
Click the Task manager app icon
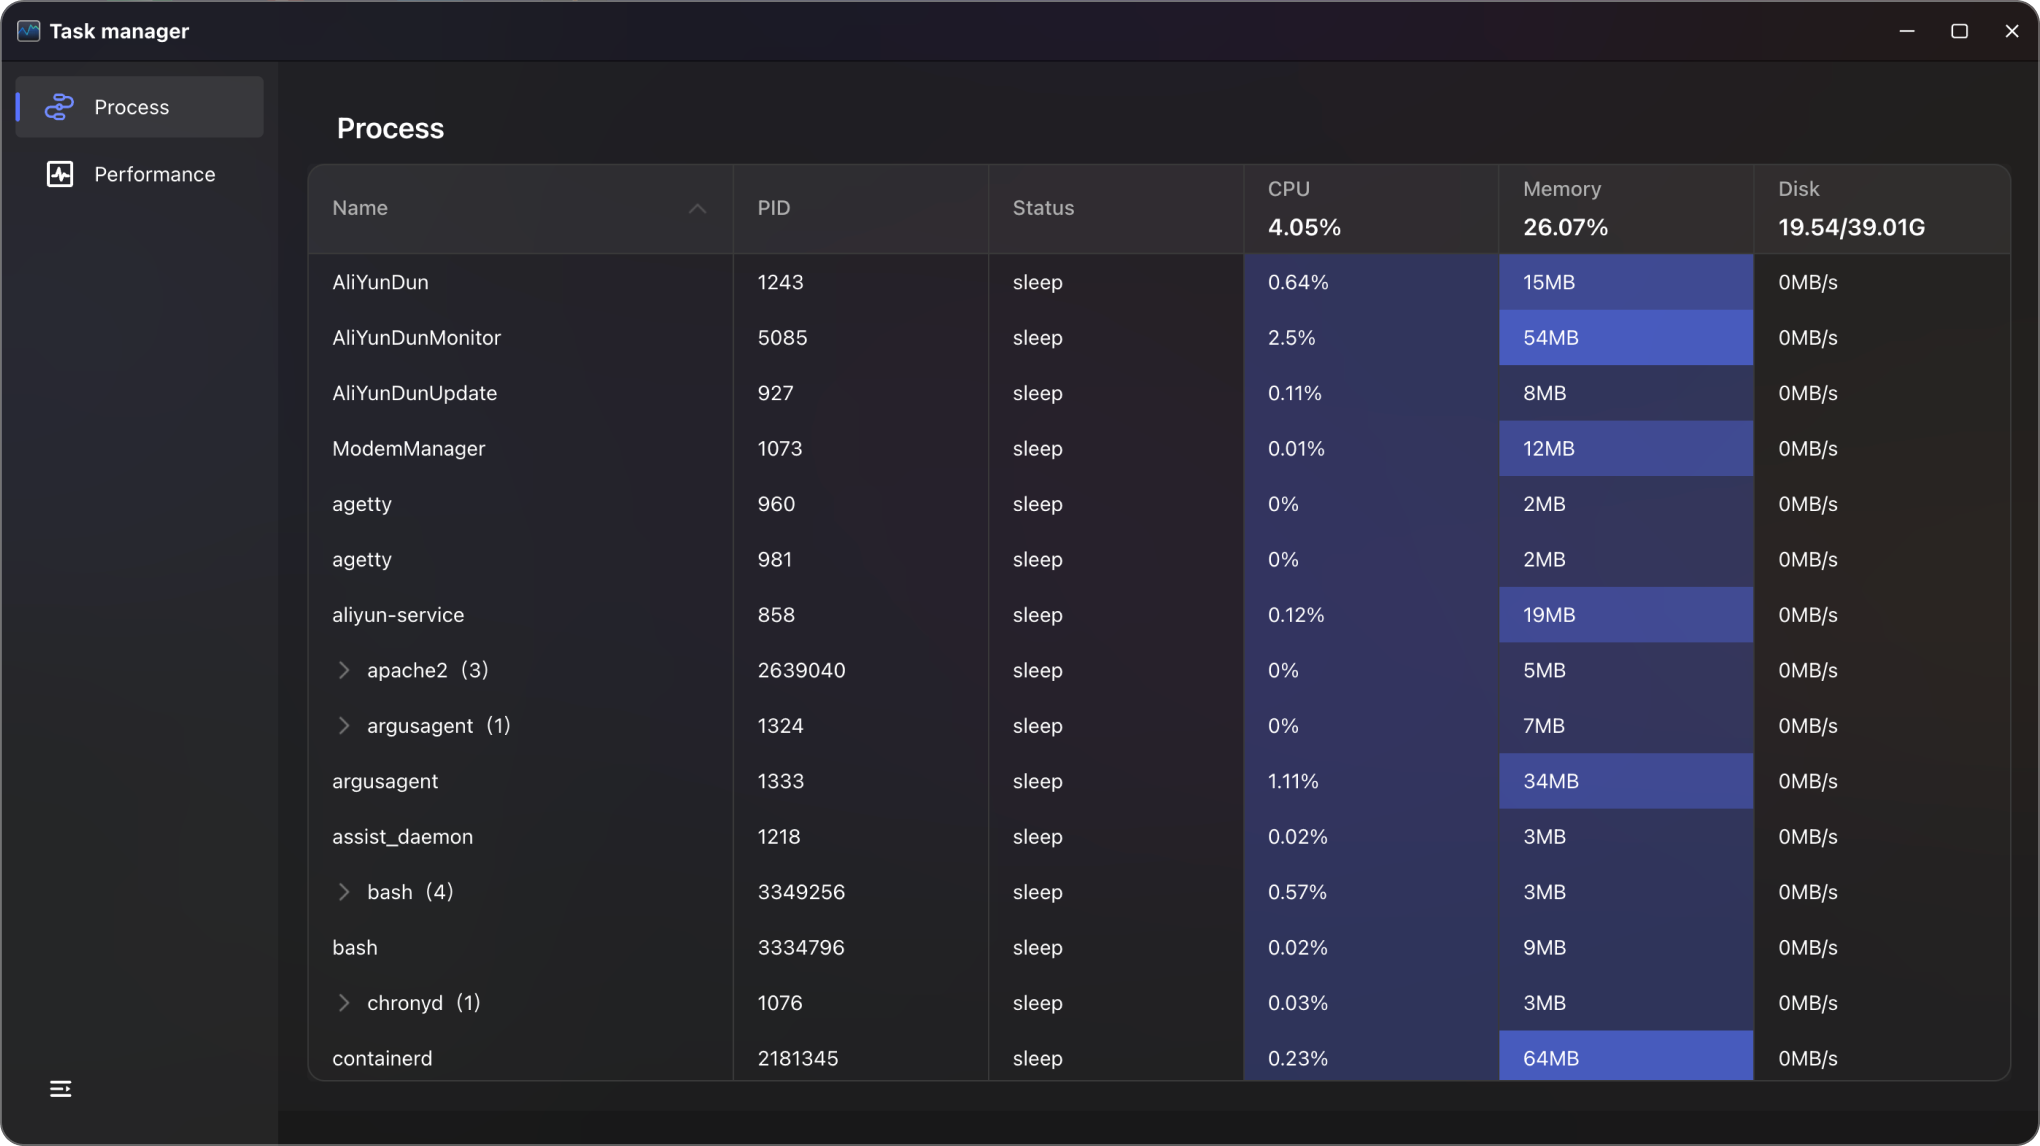point(28,31)
